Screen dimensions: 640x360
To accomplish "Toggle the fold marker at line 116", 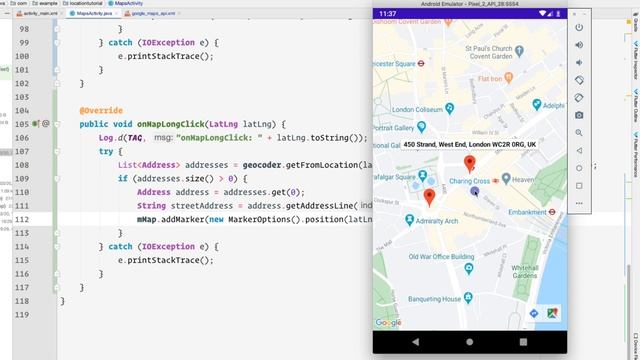I will [57, 274].
